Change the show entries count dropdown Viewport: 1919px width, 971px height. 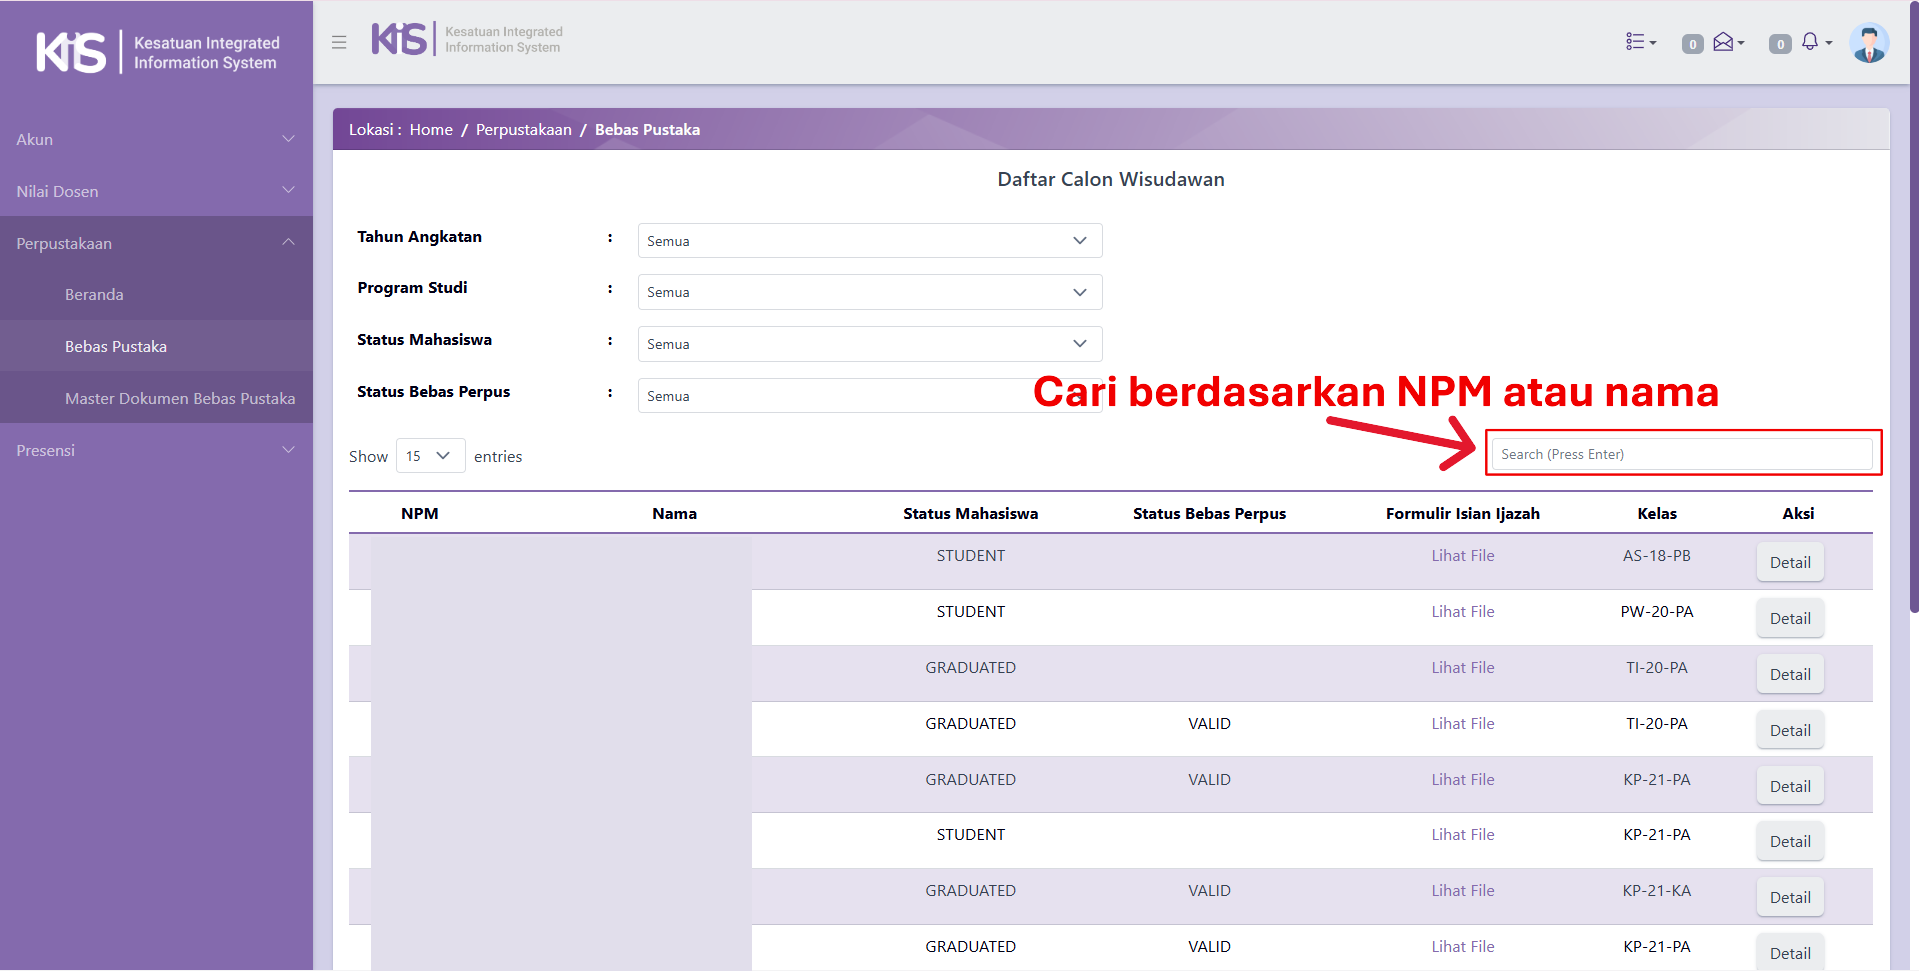(430, 456)
